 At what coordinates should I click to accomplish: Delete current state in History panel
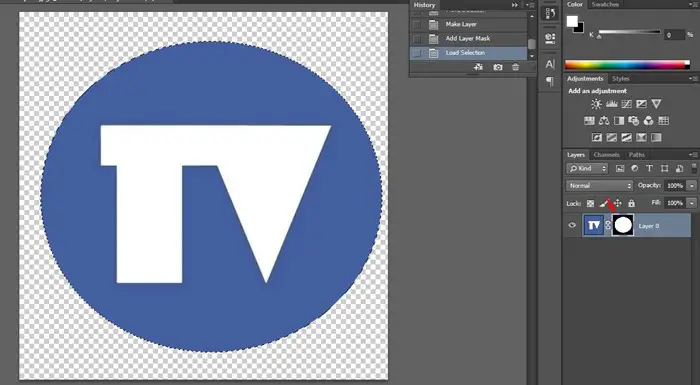pyautogui.click(x=516, y=67)
